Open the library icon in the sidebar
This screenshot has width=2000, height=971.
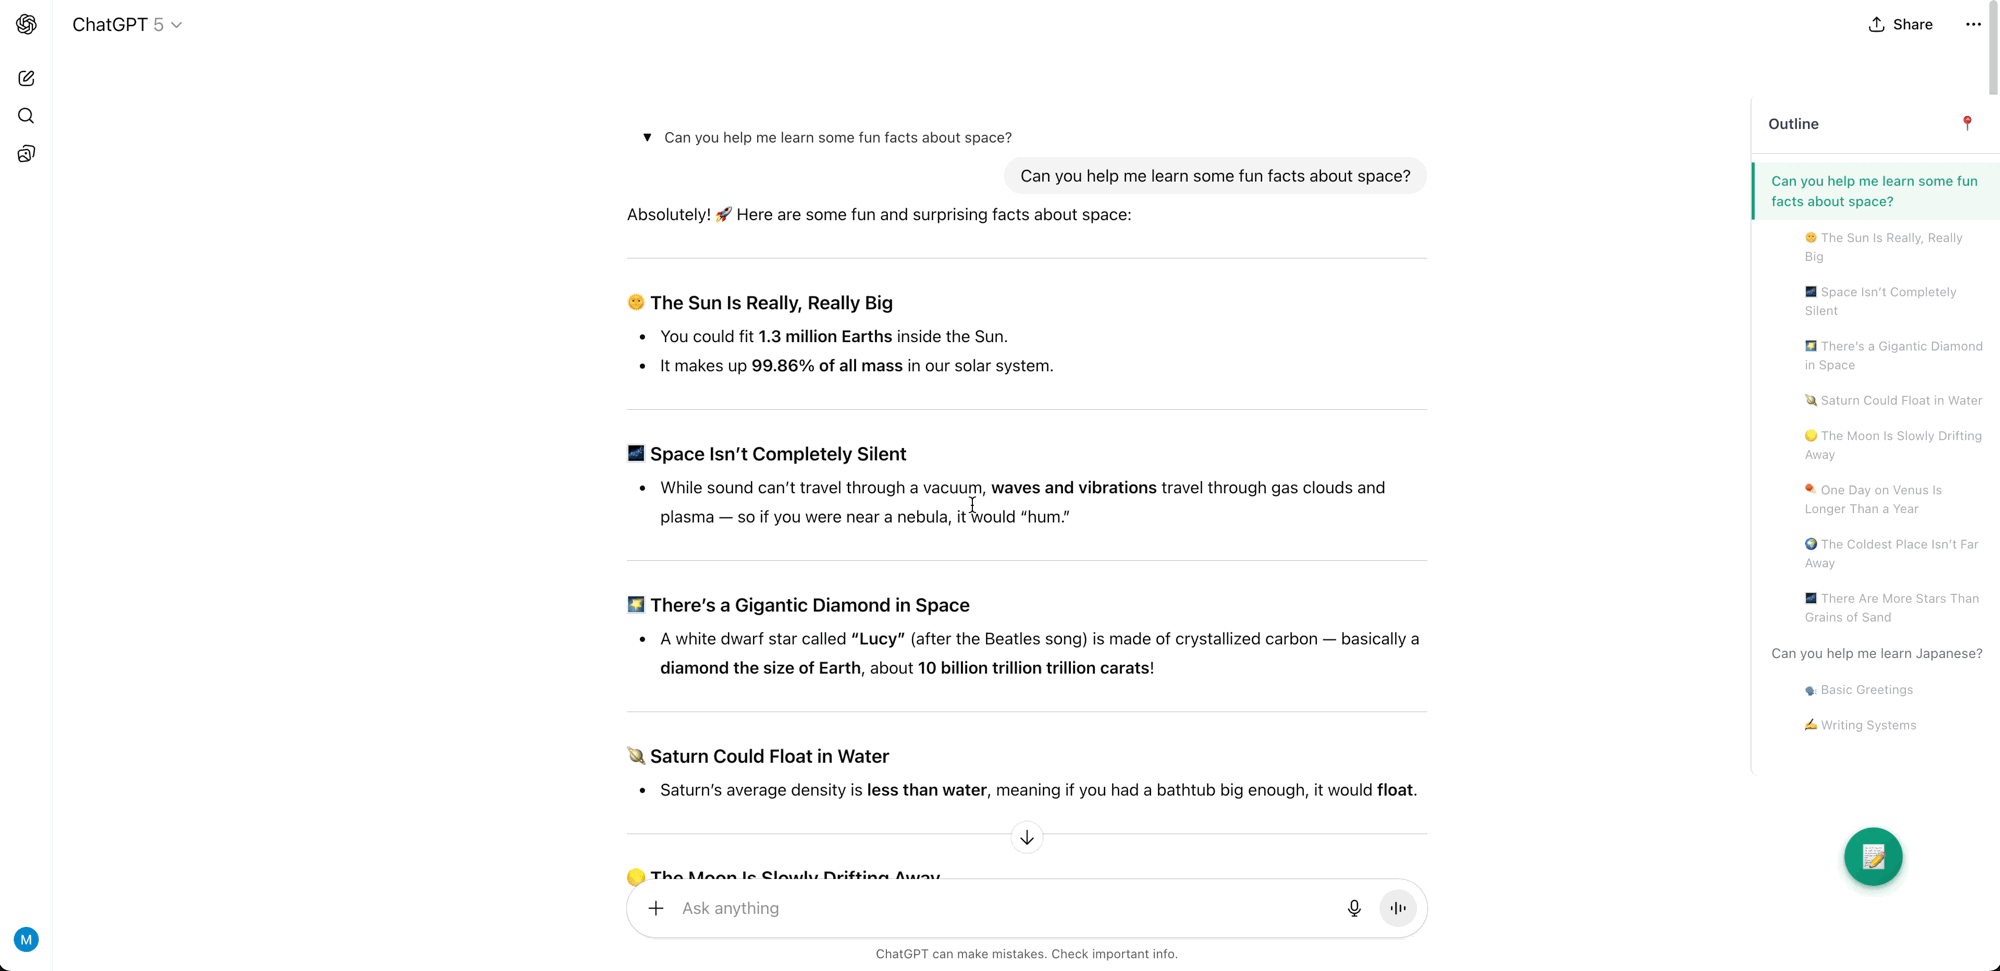pyautogui.click(x=26, y=153)
